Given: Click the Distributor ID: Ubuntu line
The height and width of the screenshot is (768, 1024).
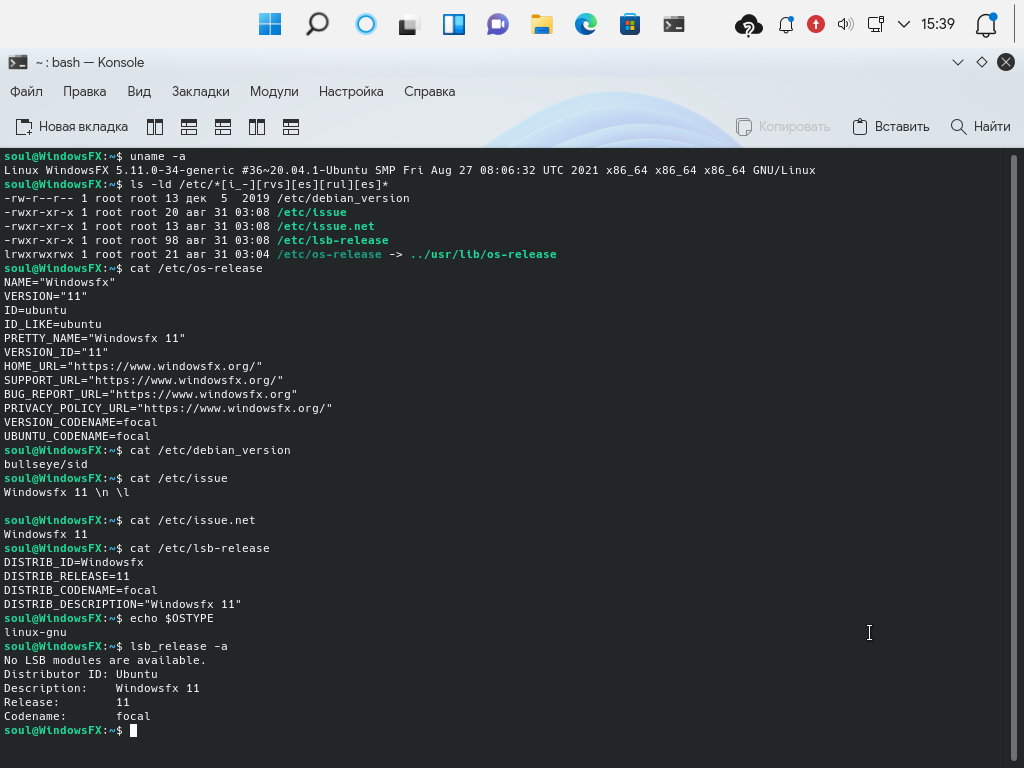Looking at the screenshot, I should [x=80, y=674].
